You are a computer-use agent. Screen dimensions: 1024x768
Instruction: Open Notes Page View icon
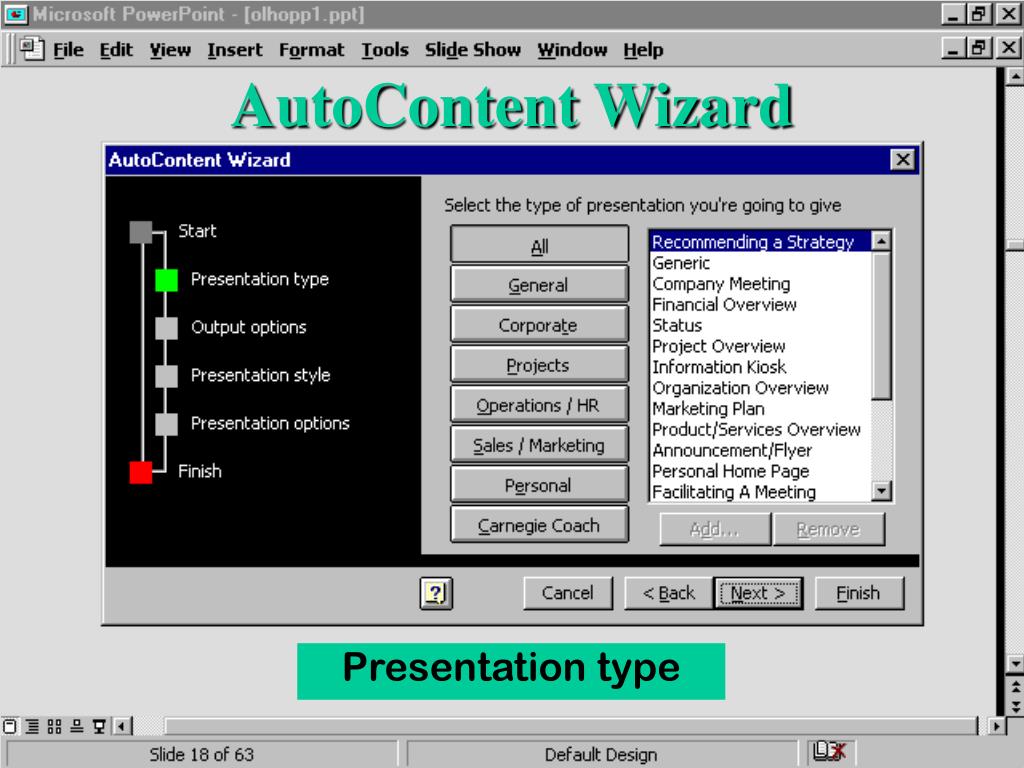pos(77,726)
